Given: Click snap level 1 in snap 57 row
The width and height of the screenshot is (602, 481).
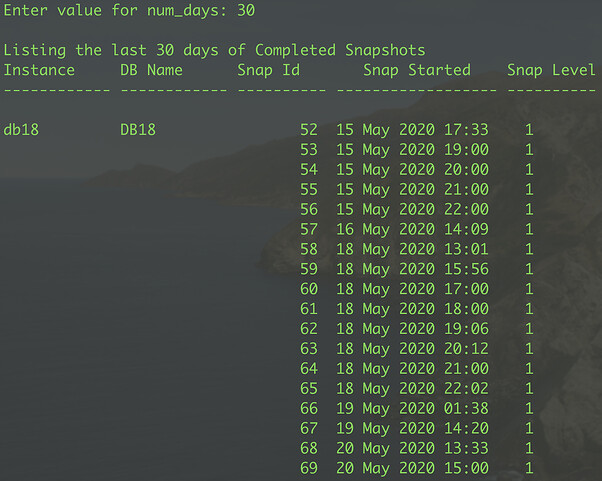Looking at the screenshot, I should pyautogui.click(x=529, y=230).
